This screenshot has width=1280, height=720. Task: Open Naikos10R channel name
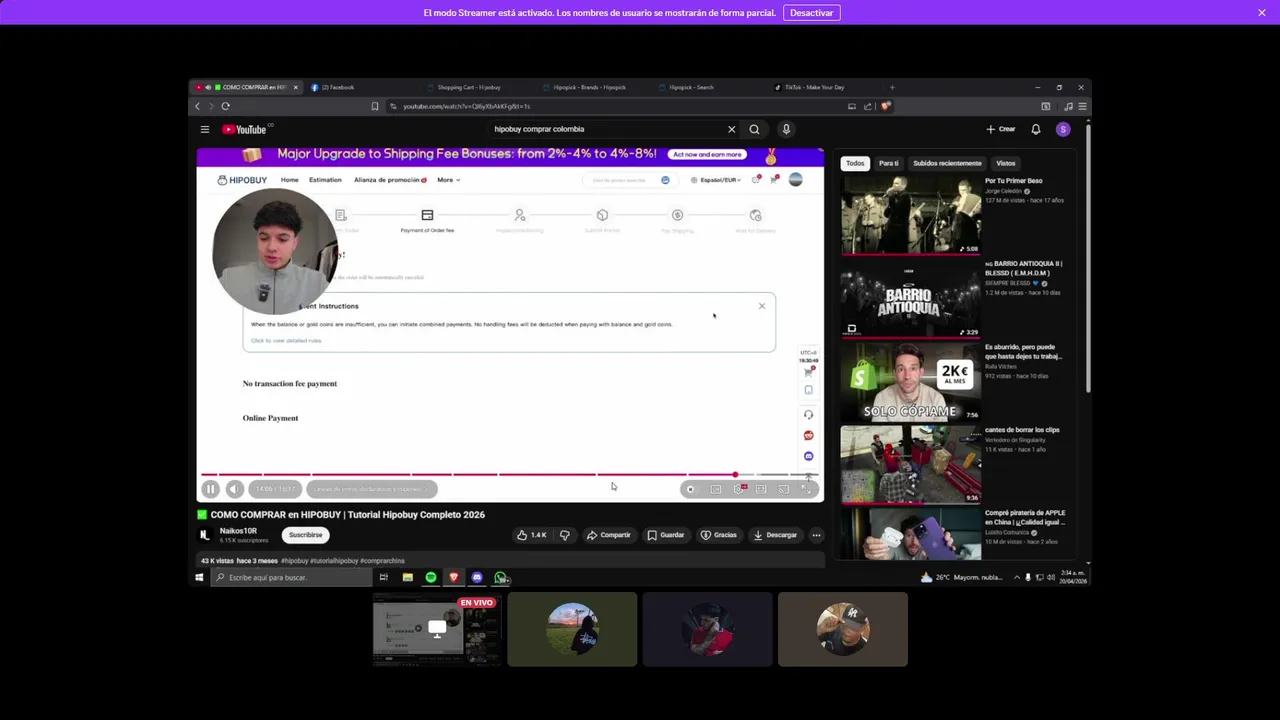pyautogui.click(x=238, y=531)
